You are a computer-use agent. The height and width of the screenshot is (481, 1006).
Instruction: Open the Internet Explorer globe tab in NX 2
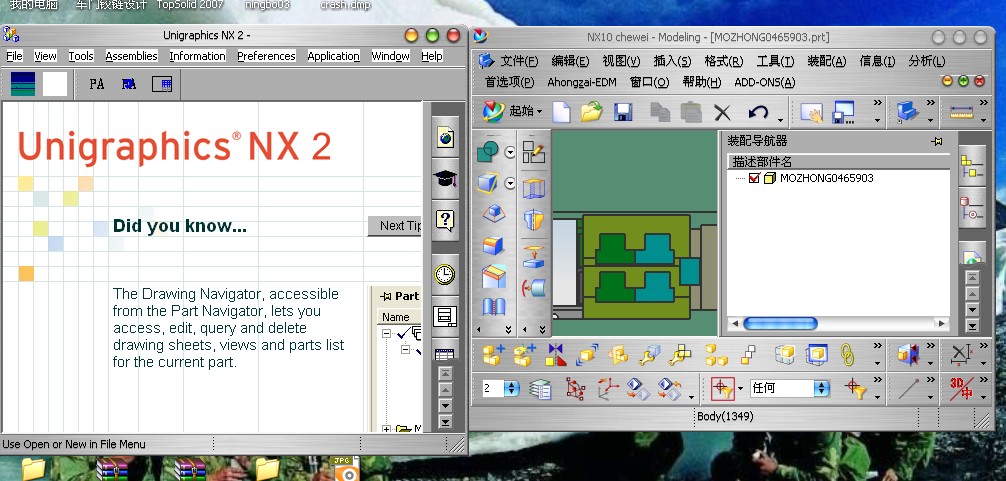click(445, 137)
